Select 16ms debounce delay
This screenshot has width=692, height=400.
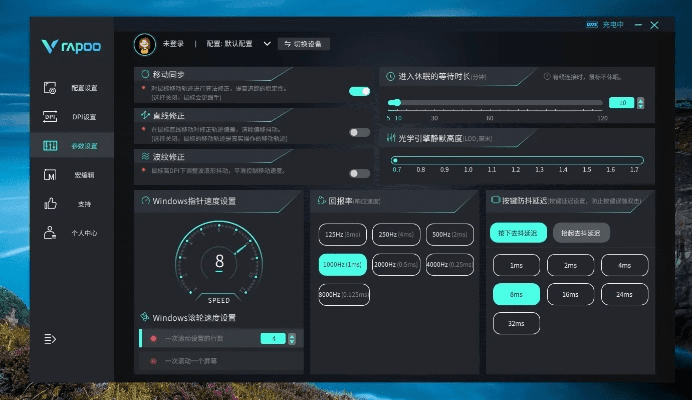coord(571,294)
